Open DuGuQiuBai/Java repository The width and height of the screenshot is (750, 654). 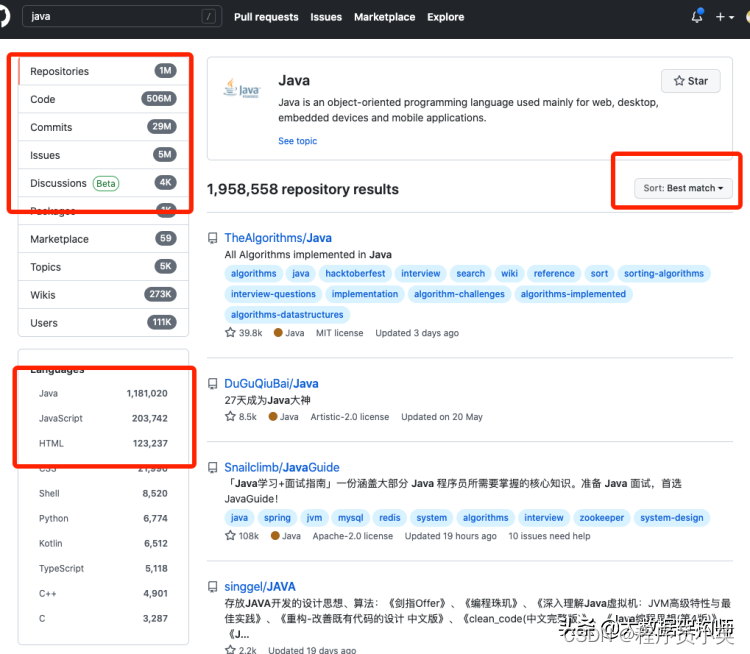point(271,383)
